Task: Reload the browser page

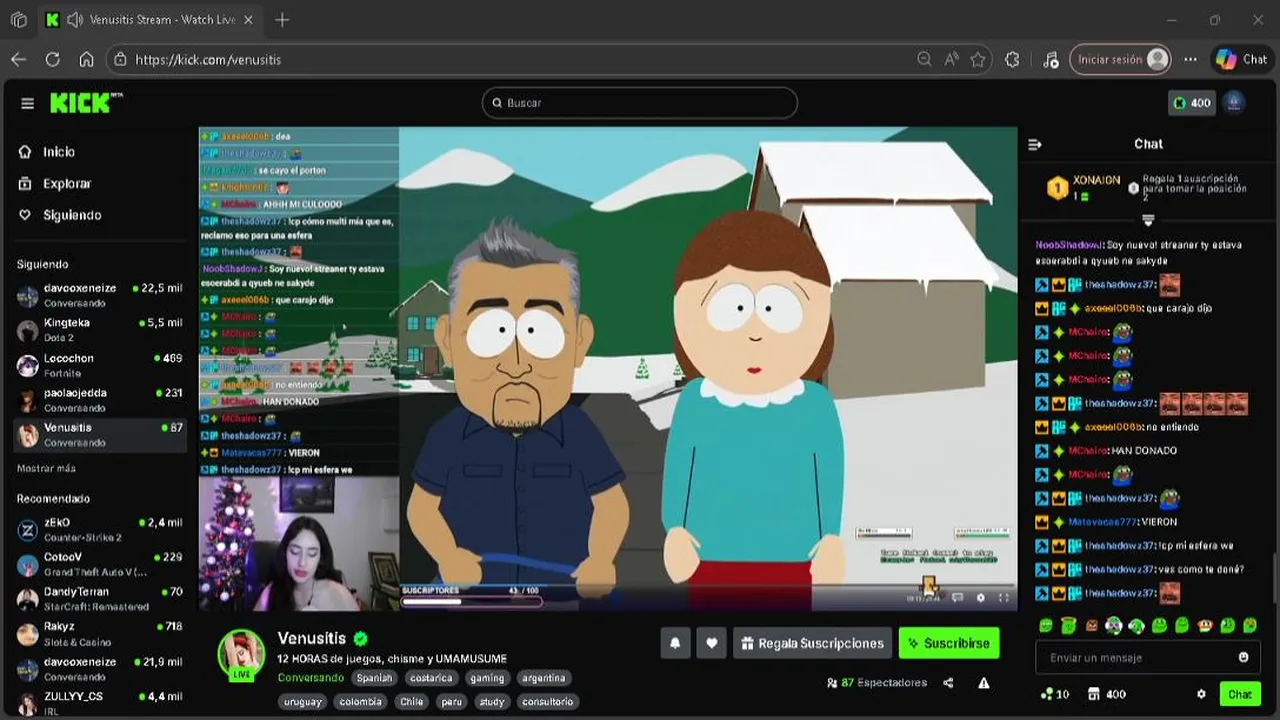Action: (53, 60)
